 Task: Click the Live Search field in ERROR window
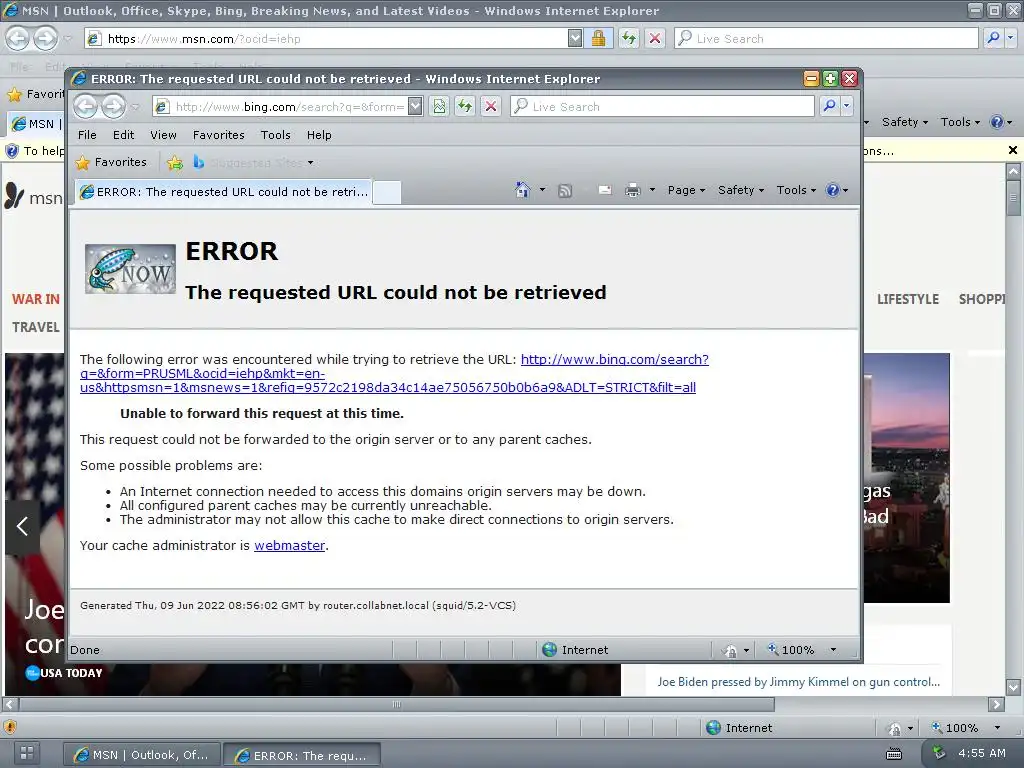(663, 106)
